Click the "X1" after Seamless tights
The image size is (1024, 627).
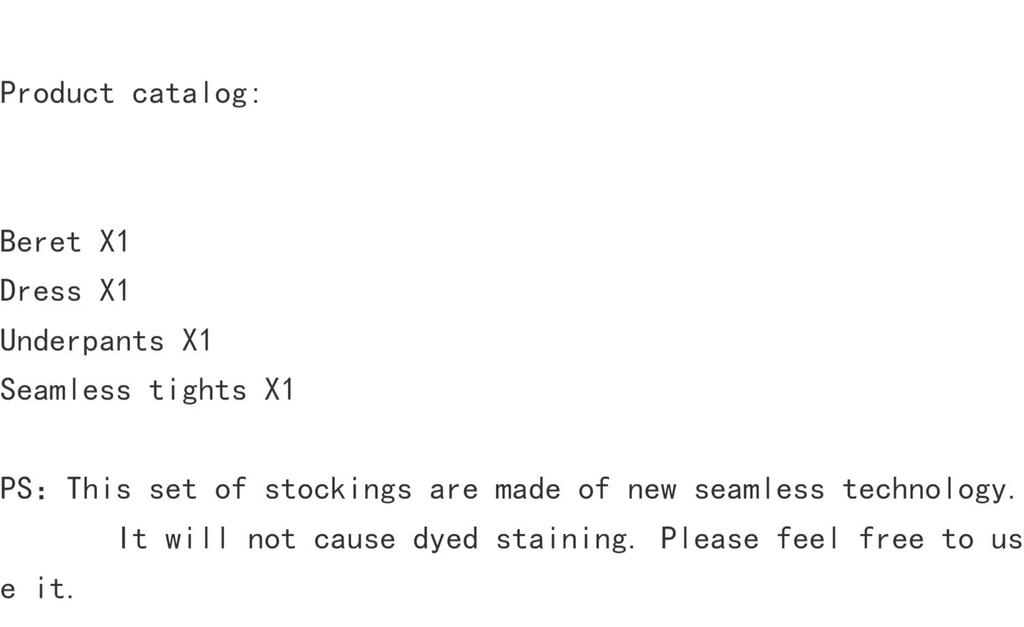tap(279, 390)
